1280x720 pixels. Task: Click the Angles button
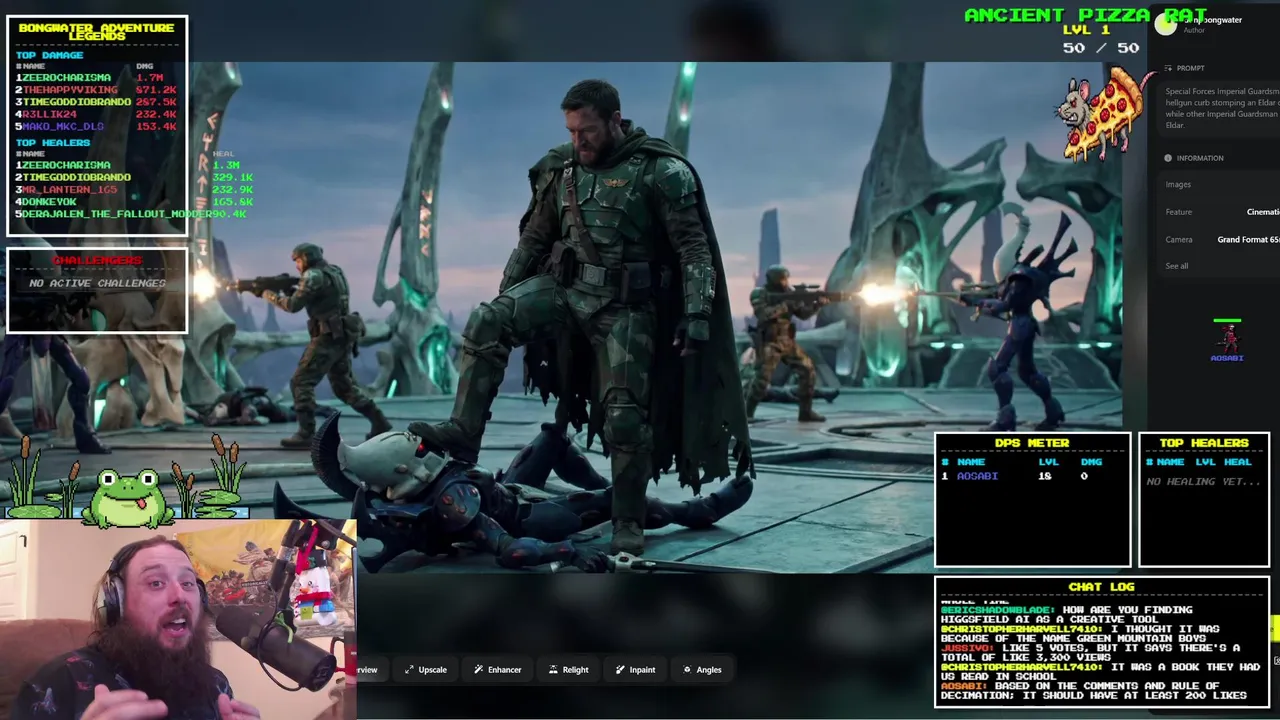702,670
